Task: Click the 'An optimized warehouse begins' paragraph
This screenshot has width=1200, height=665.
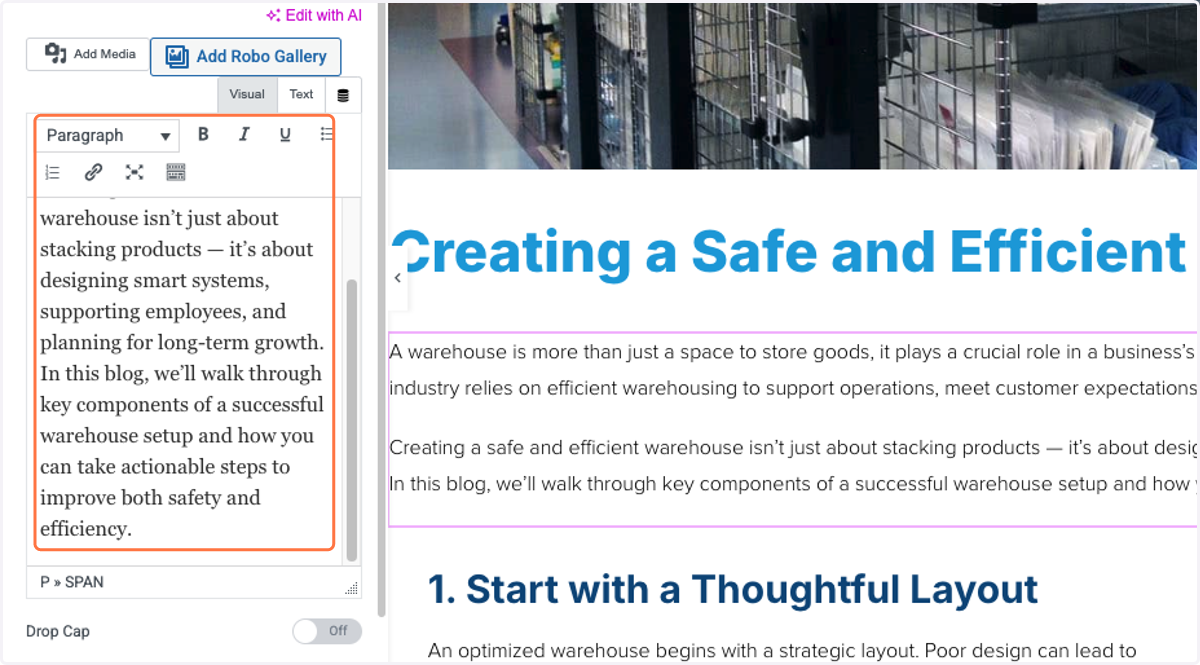Action: [782, 651]
